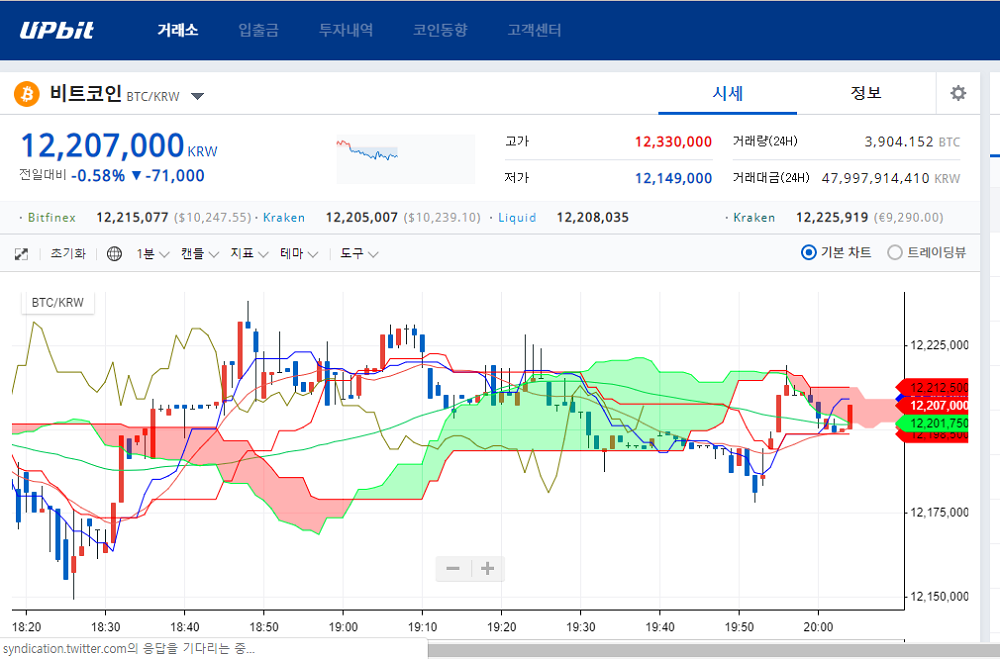Open chart settings gear icon
This screenshot has width=1000, height=659.
(x=958, y=93)
